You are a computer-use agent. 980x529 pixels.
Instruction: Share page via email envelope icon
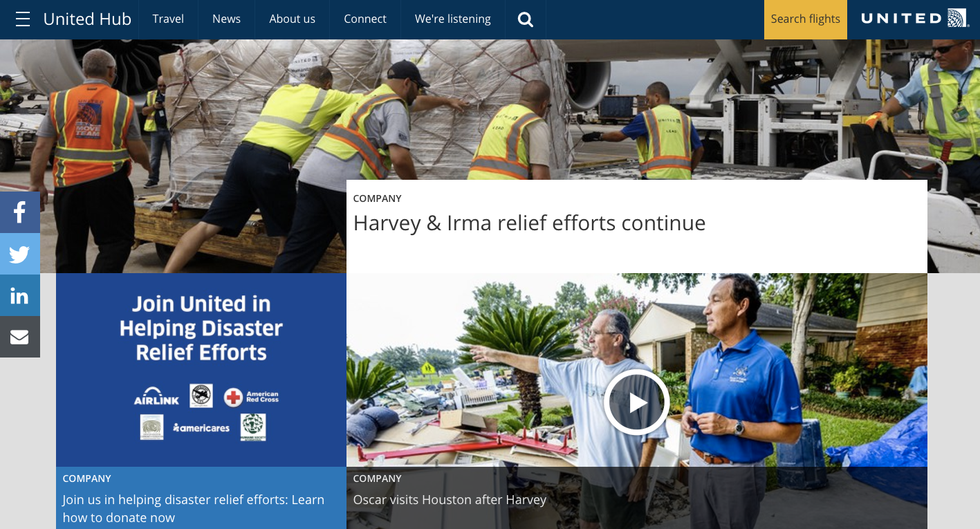point(19,337)
